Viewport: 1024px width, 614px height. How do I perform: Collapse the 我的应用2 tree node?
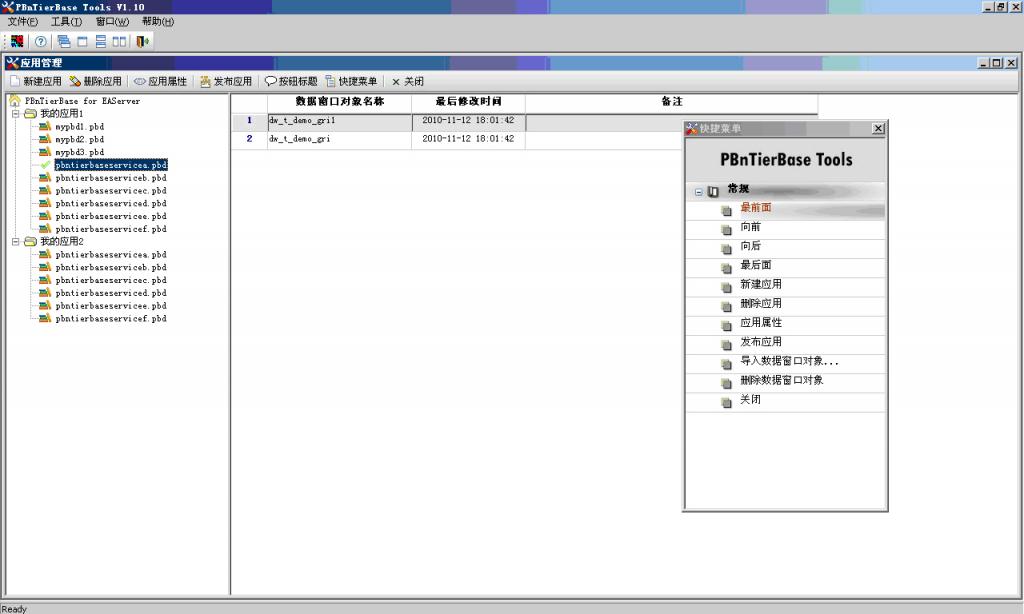pyautogui.click(x=16, y=242)
